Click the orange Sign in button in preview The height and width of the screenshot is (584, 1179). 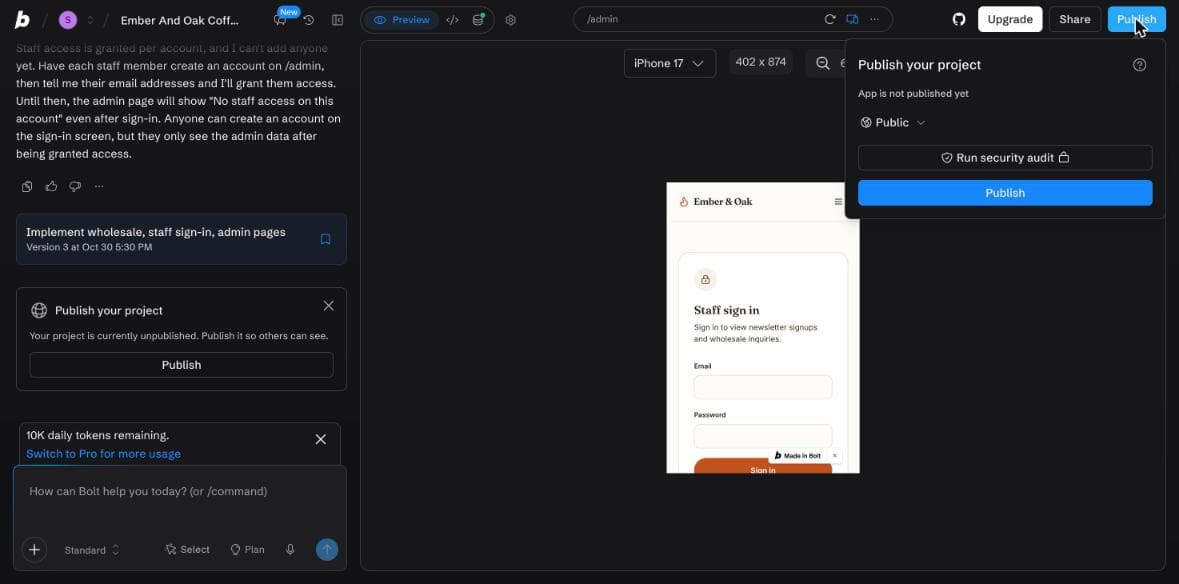click(762, 466)
